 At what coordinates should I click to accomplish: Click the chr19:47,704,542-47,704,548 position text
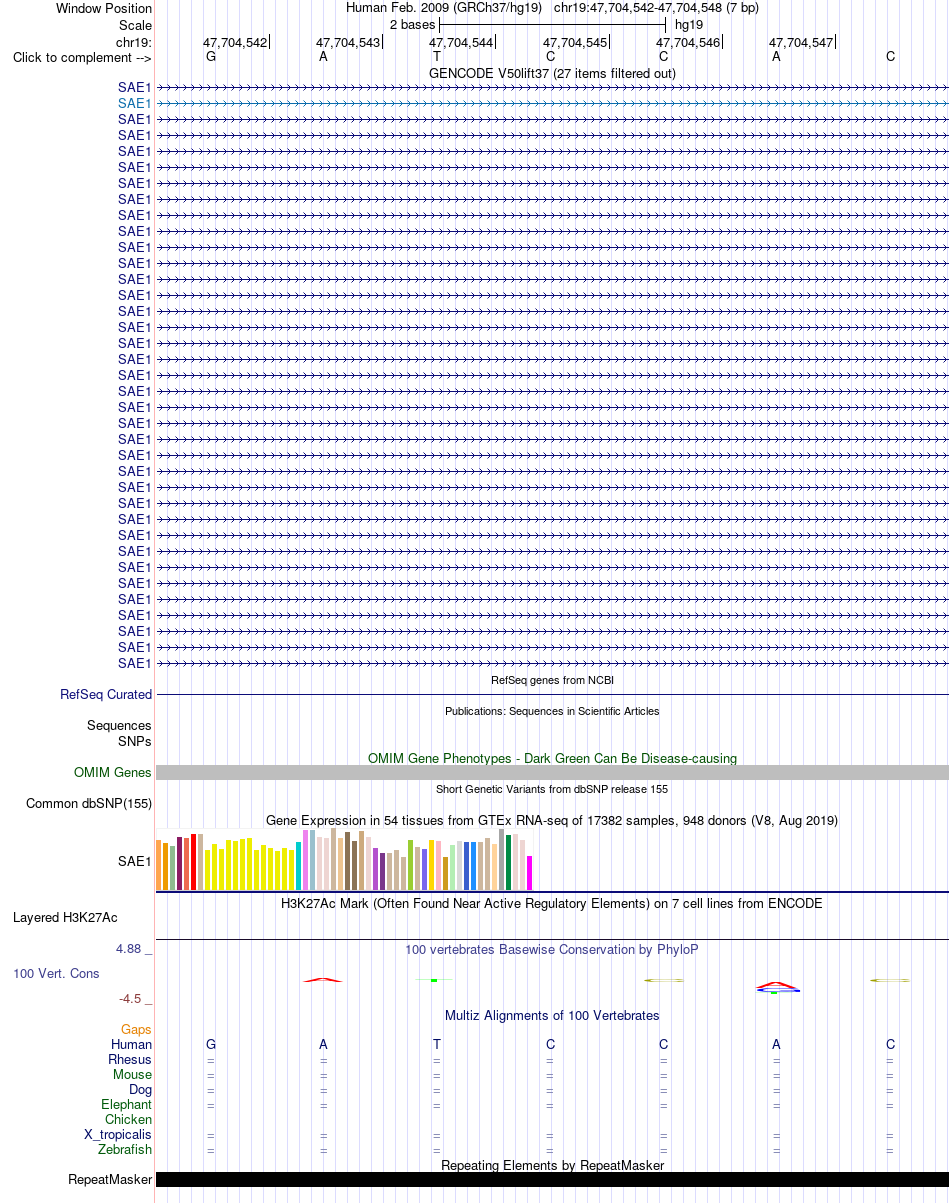click(x=656, y=8)
